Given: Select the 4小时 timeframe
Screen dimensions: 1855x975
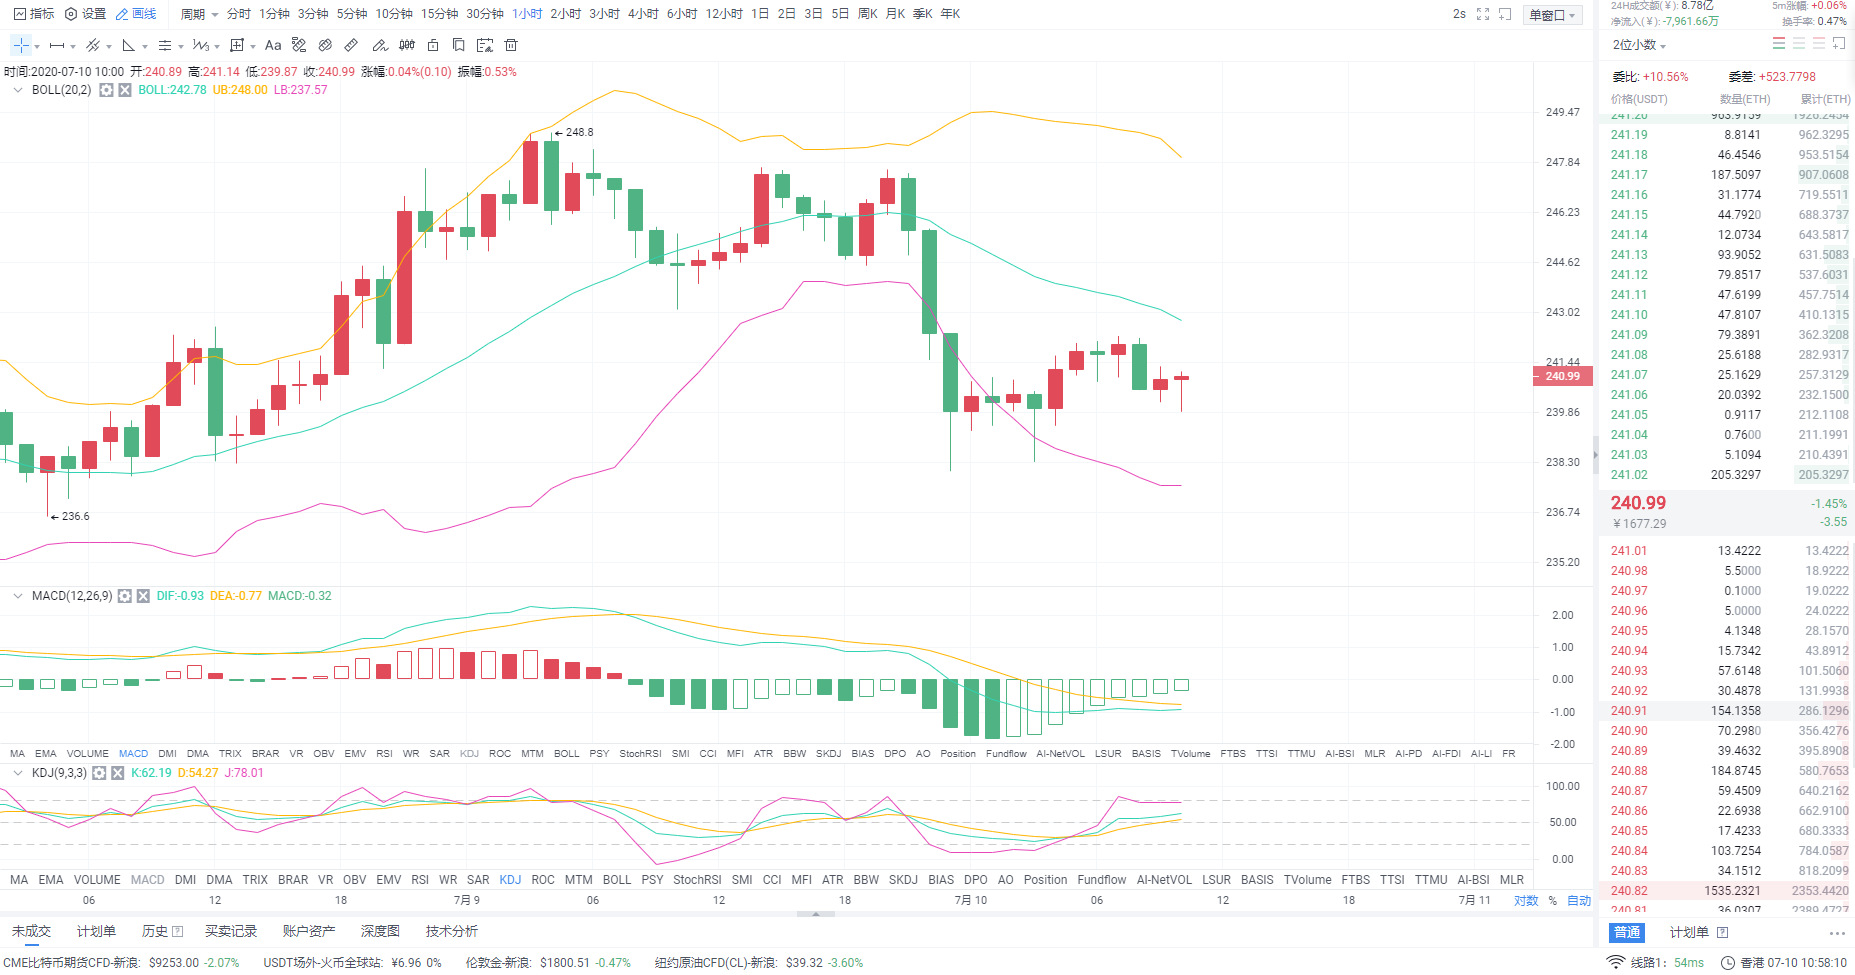Looking at the screenshot, I should pos(643,14).
